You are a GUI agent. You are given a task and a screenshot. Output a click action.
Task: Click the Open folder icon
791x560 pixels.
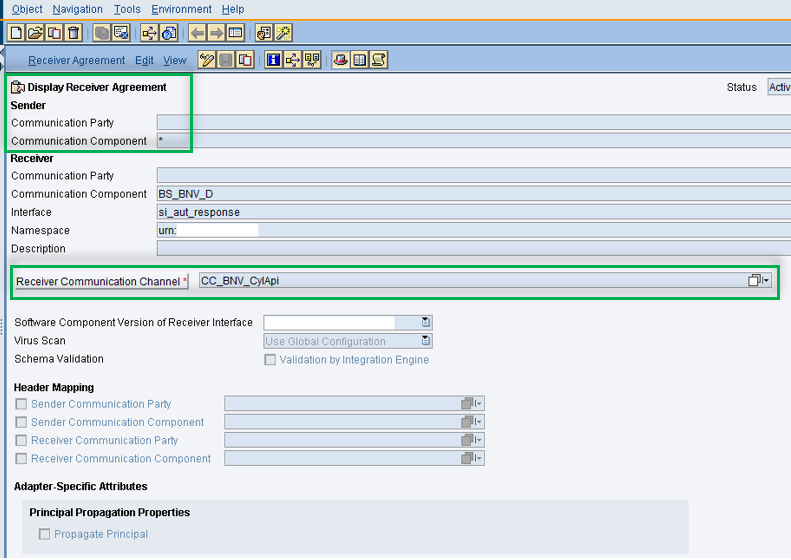(35, 33)
